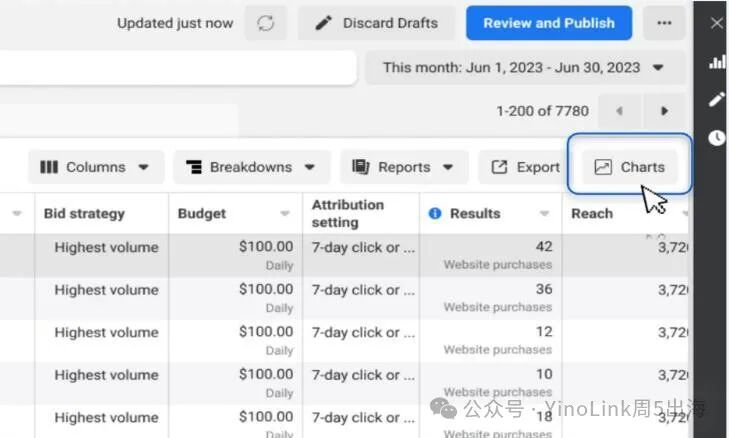729x438 pixels.
Task: Click the search filter input field
Action: click(177, 67)
